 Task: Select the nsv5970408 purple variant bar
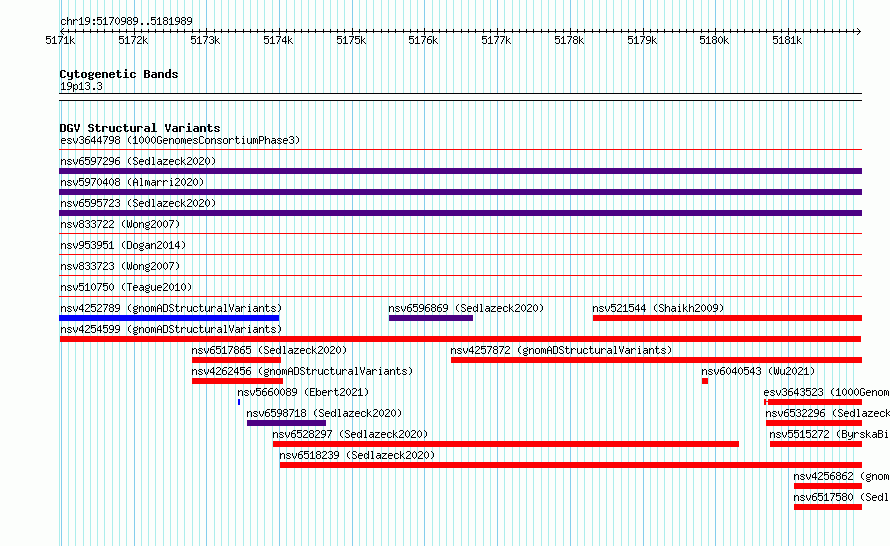[460, 192]
